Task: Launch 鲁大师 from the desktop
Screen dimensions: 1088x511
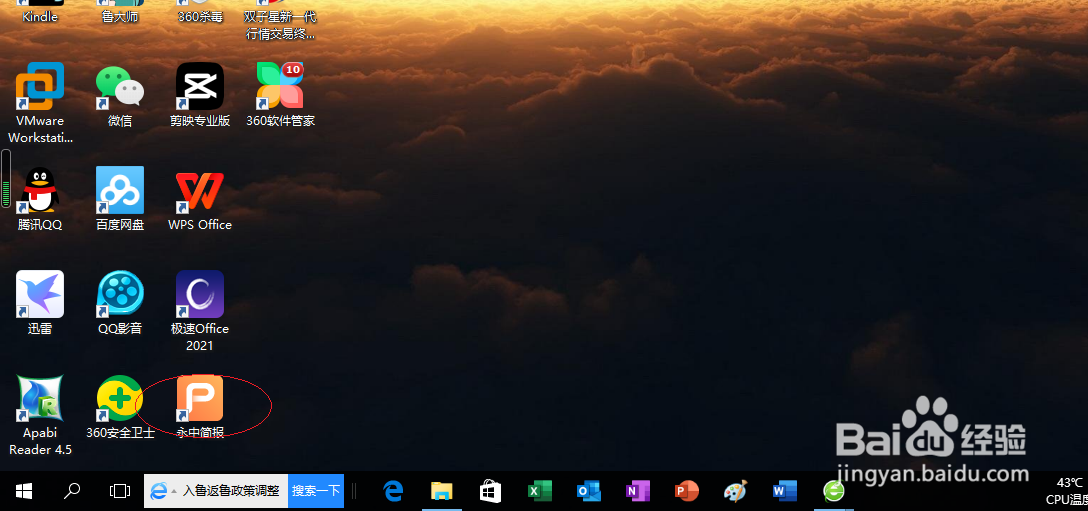Action: pyautogui.click(x=120, y=12)
